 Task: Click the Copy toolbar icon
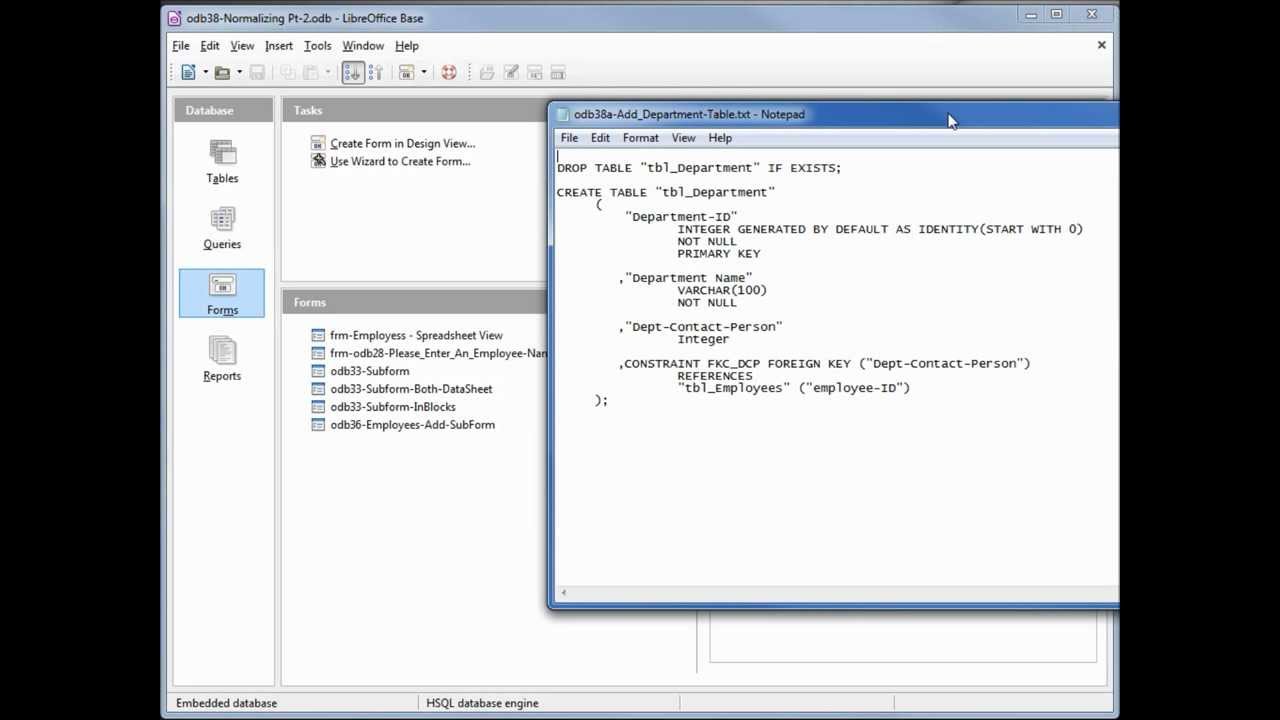(x=288, y=72)
